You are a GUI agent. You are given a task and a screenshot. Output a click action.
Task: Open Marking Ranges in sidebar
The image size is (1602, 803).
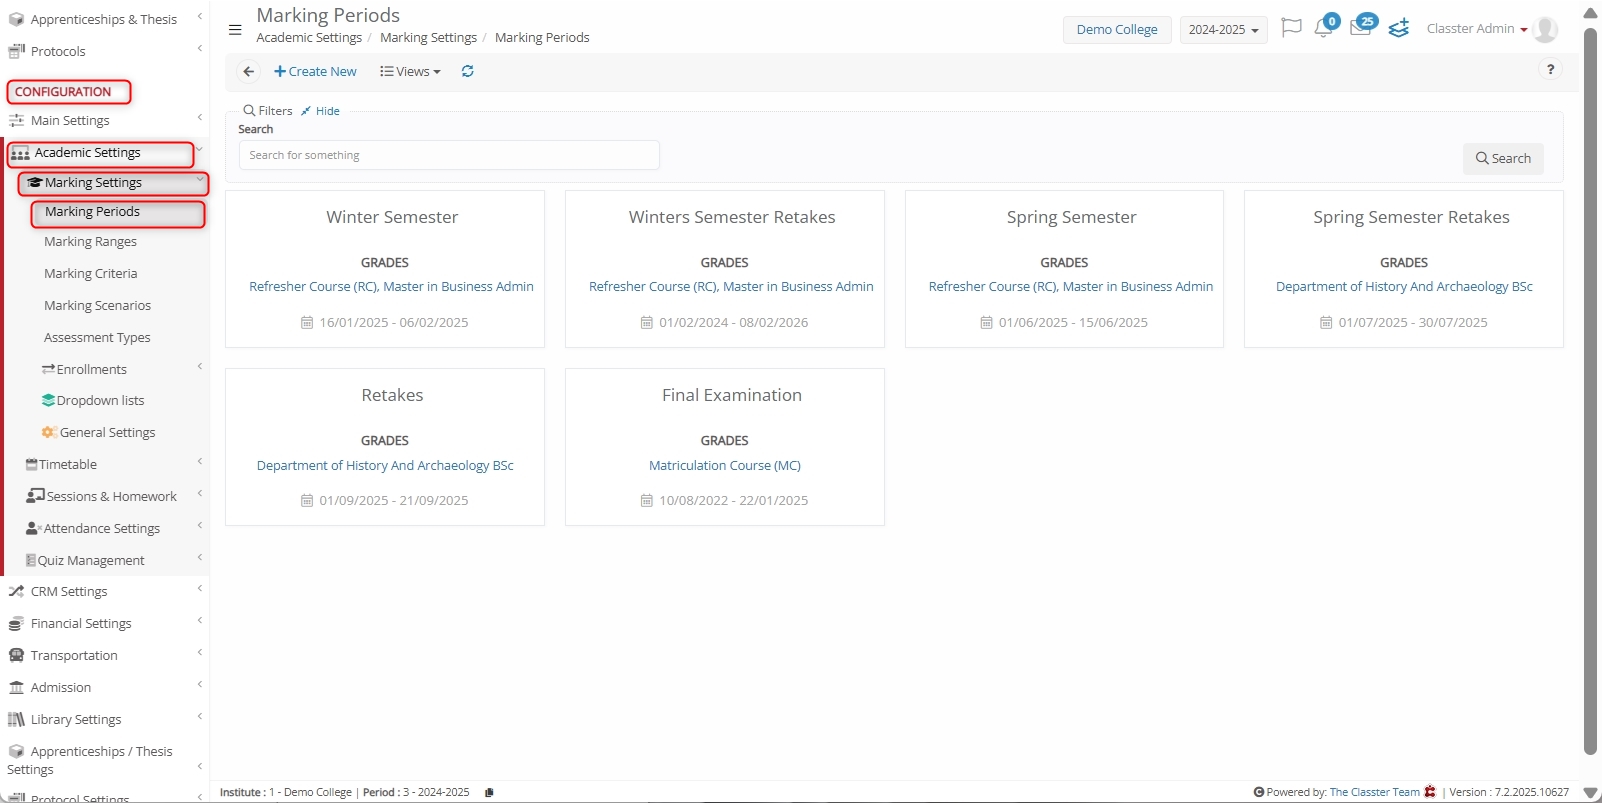tap(90, 242)
